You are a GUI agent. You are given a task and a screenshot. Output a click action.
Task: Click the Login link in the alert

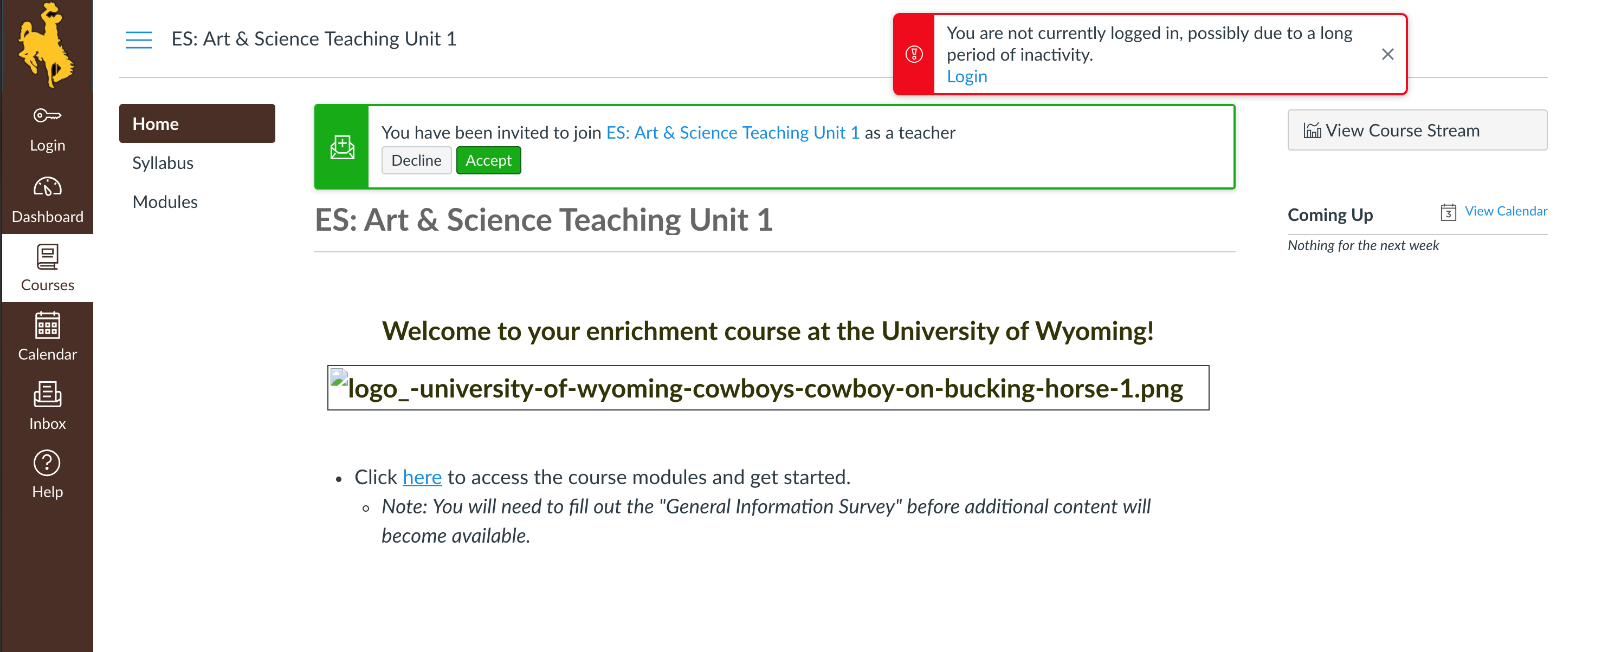pyautogui.click(x=967, y=77)
